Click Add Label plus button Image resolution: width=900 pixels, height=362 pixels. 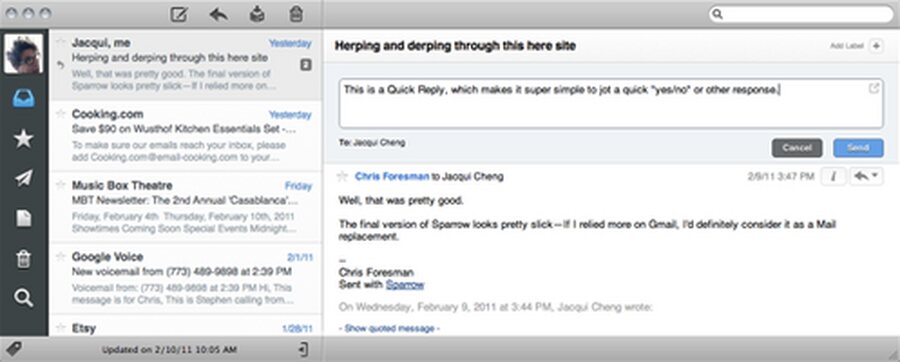pyautogui.click(x=876, y=46)
